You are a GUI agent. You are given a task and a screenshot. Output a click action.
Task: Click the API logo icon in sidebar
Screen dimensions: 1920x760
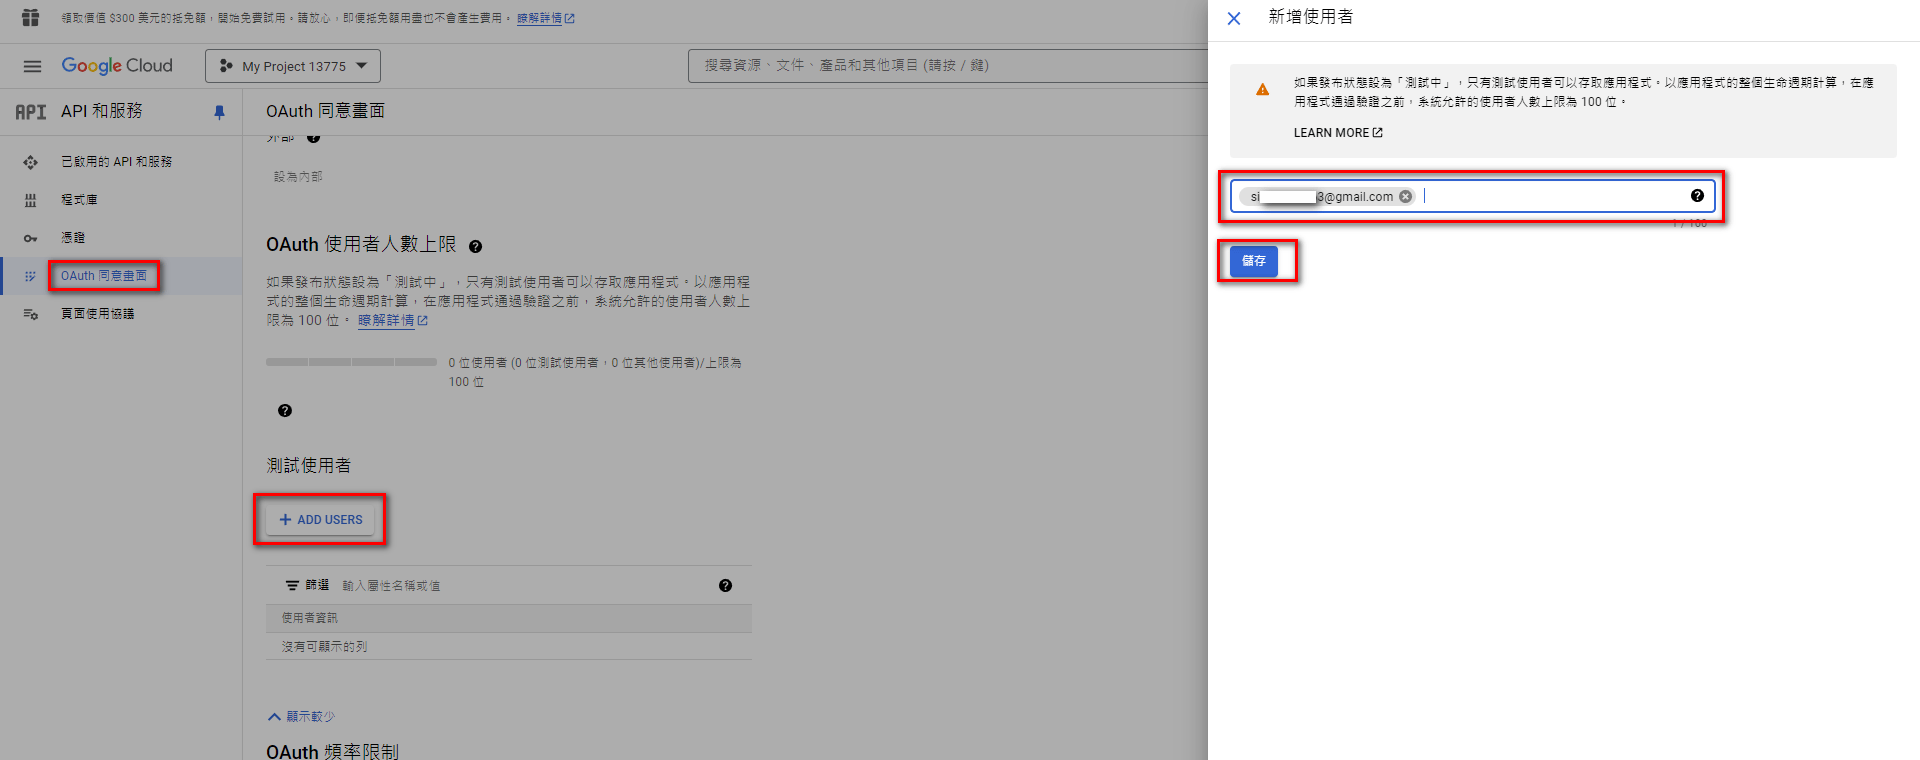[30, 112]
